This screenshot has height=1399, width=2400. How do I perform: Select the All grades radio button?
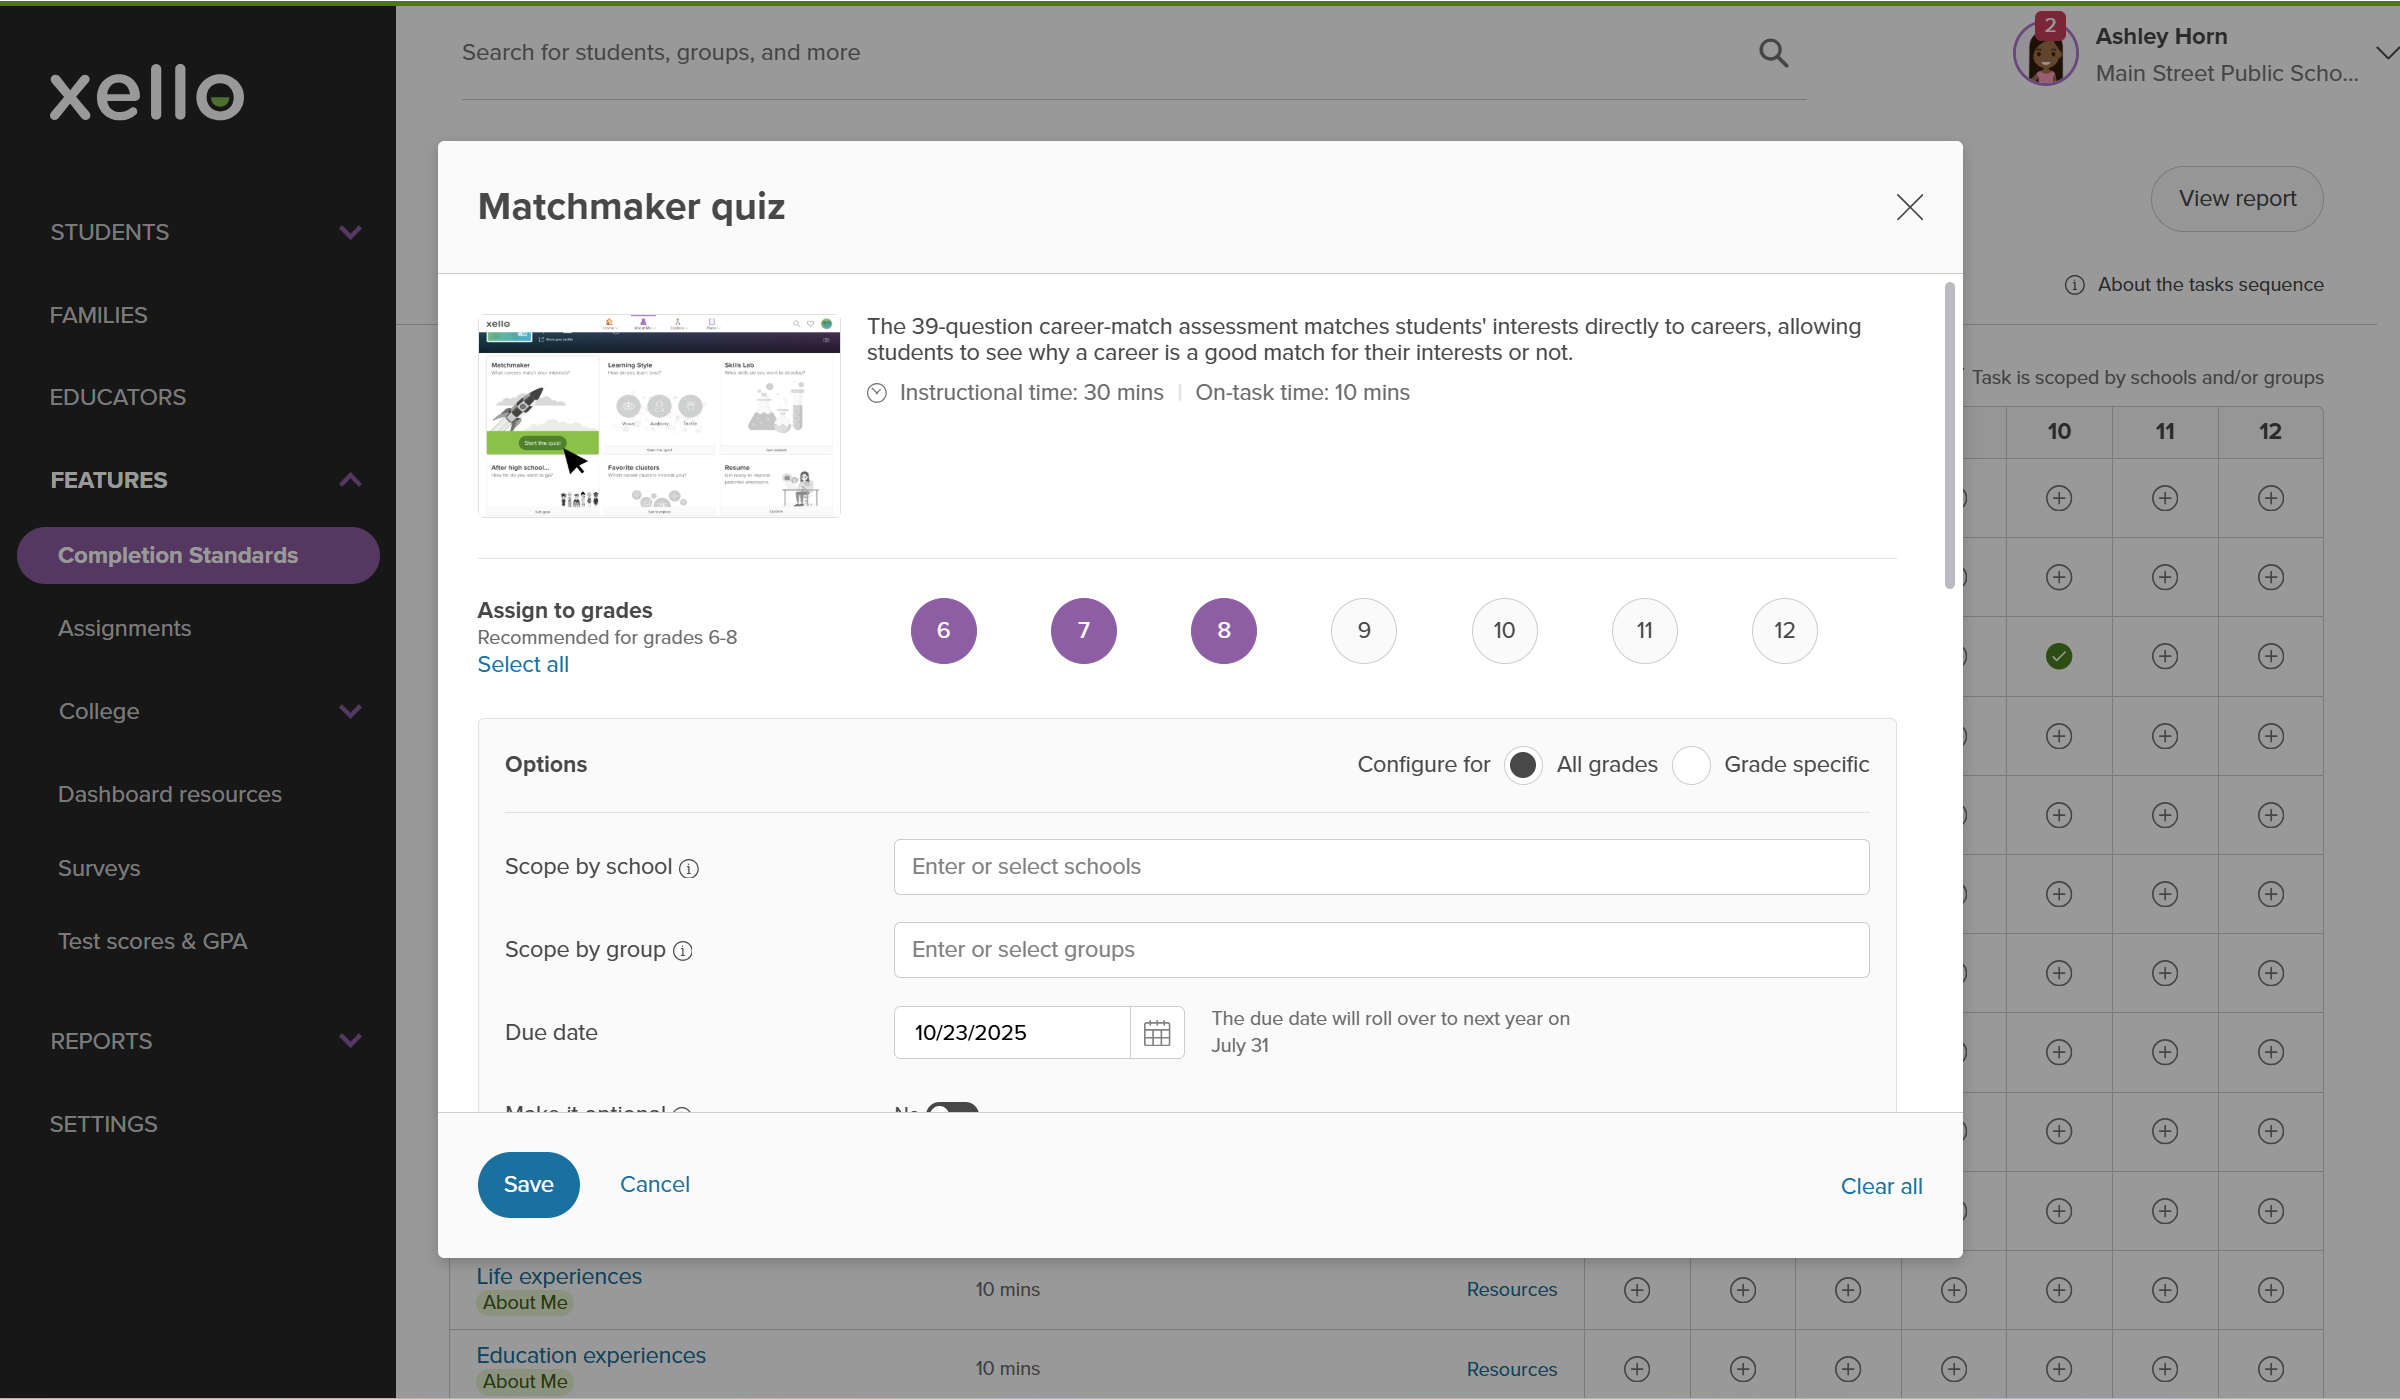(x=1523, y=765)
